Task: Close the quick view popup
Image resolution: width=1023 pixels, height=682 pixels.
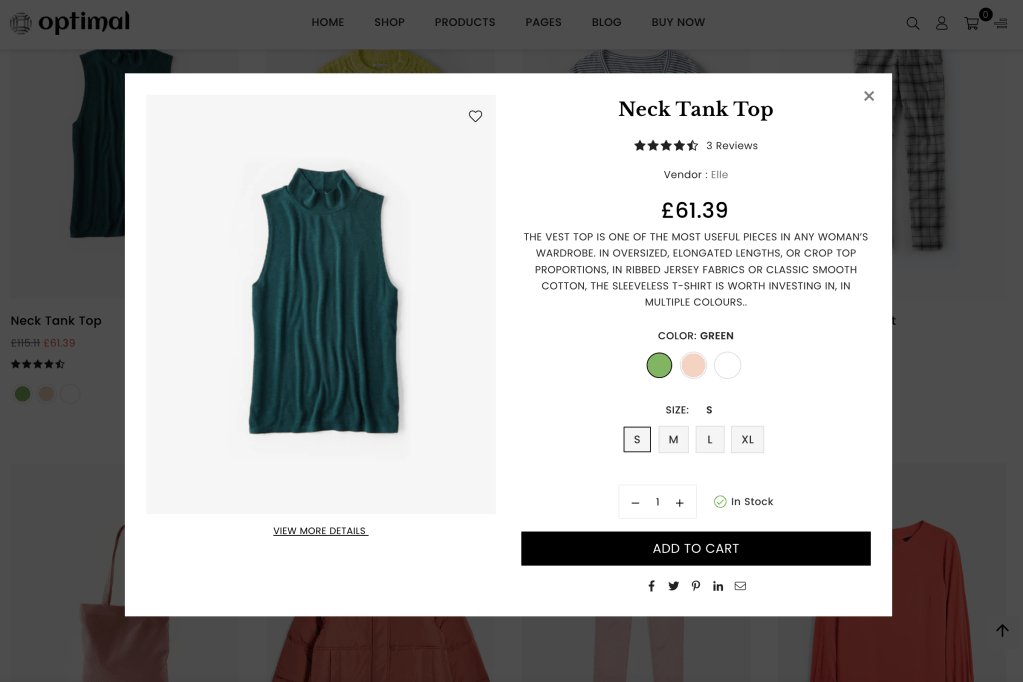Action: coord(868,96)
